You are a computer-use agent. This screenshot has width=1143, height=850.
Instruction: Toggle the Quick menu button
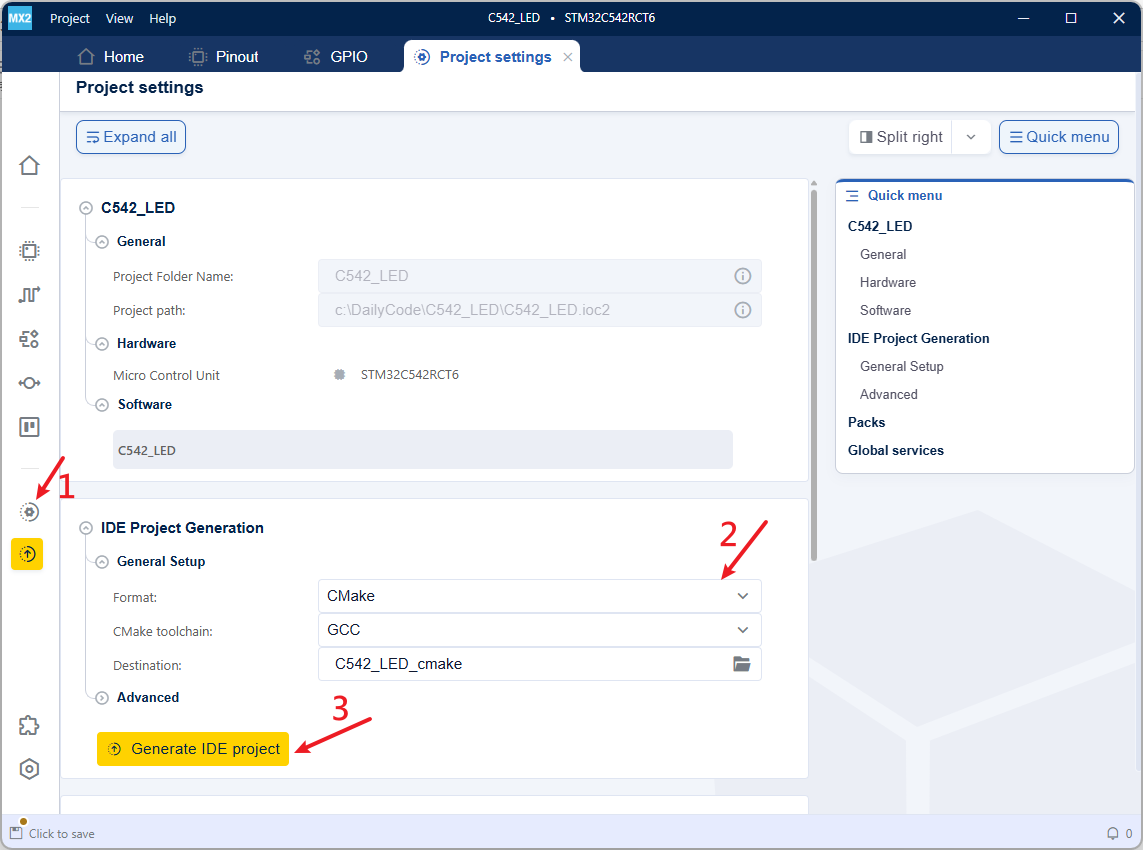[x=1058, y=137]
